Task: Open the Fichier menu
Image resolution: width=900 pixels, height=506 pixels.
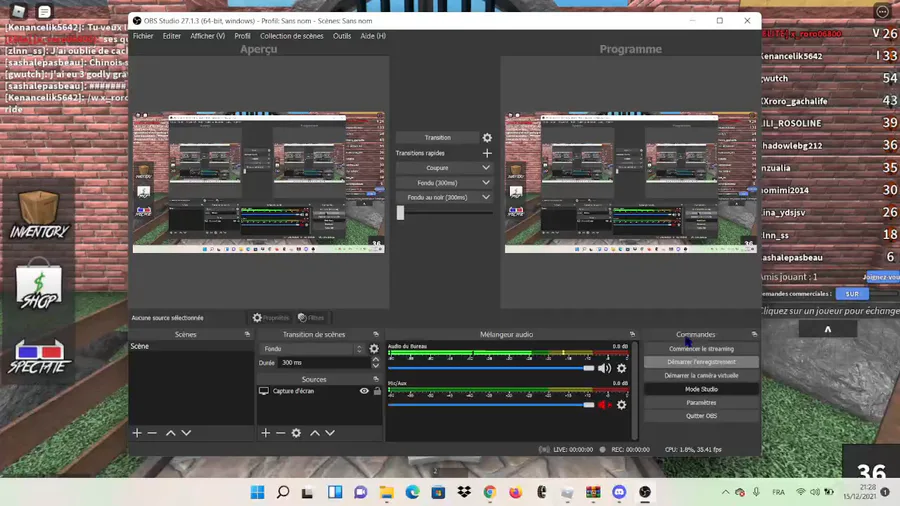Action: [x=143, y=36]
